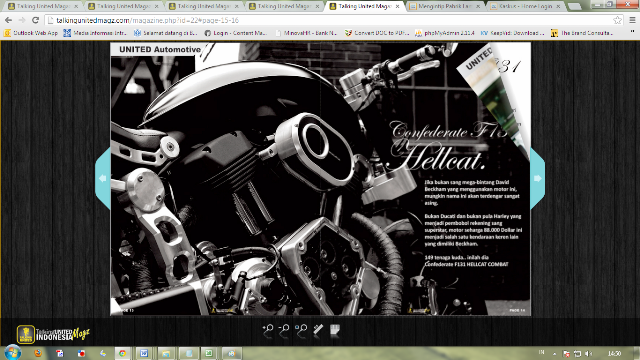
Task: Open Google Chrome taskbar icon
Action: pos(122,353)
